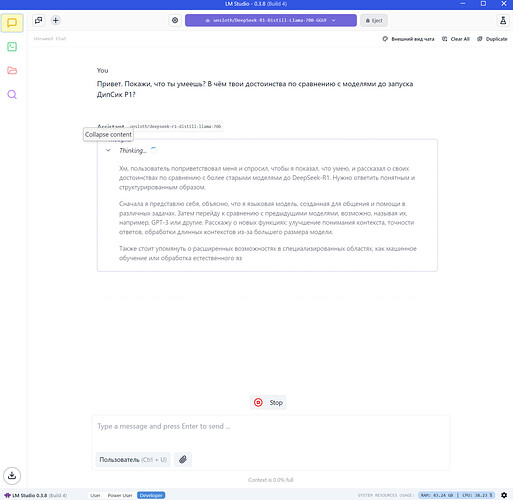Screen dimensions: 513x500
Task: Eject the loaded model
Action: tap(374, 21)
